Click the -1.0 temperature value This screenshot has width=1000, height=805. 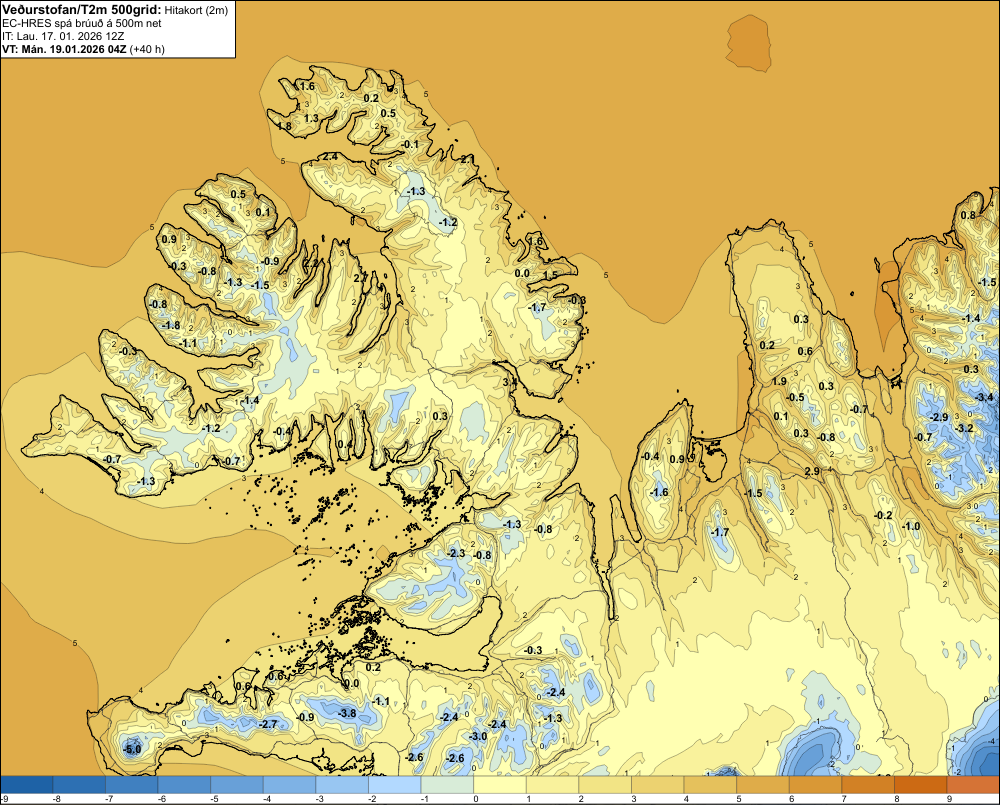pos(911,526)
